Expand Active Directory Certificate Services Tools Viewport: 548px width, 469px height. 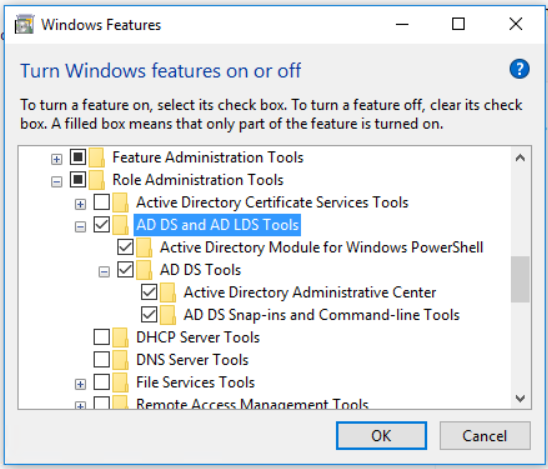point(80,204)
